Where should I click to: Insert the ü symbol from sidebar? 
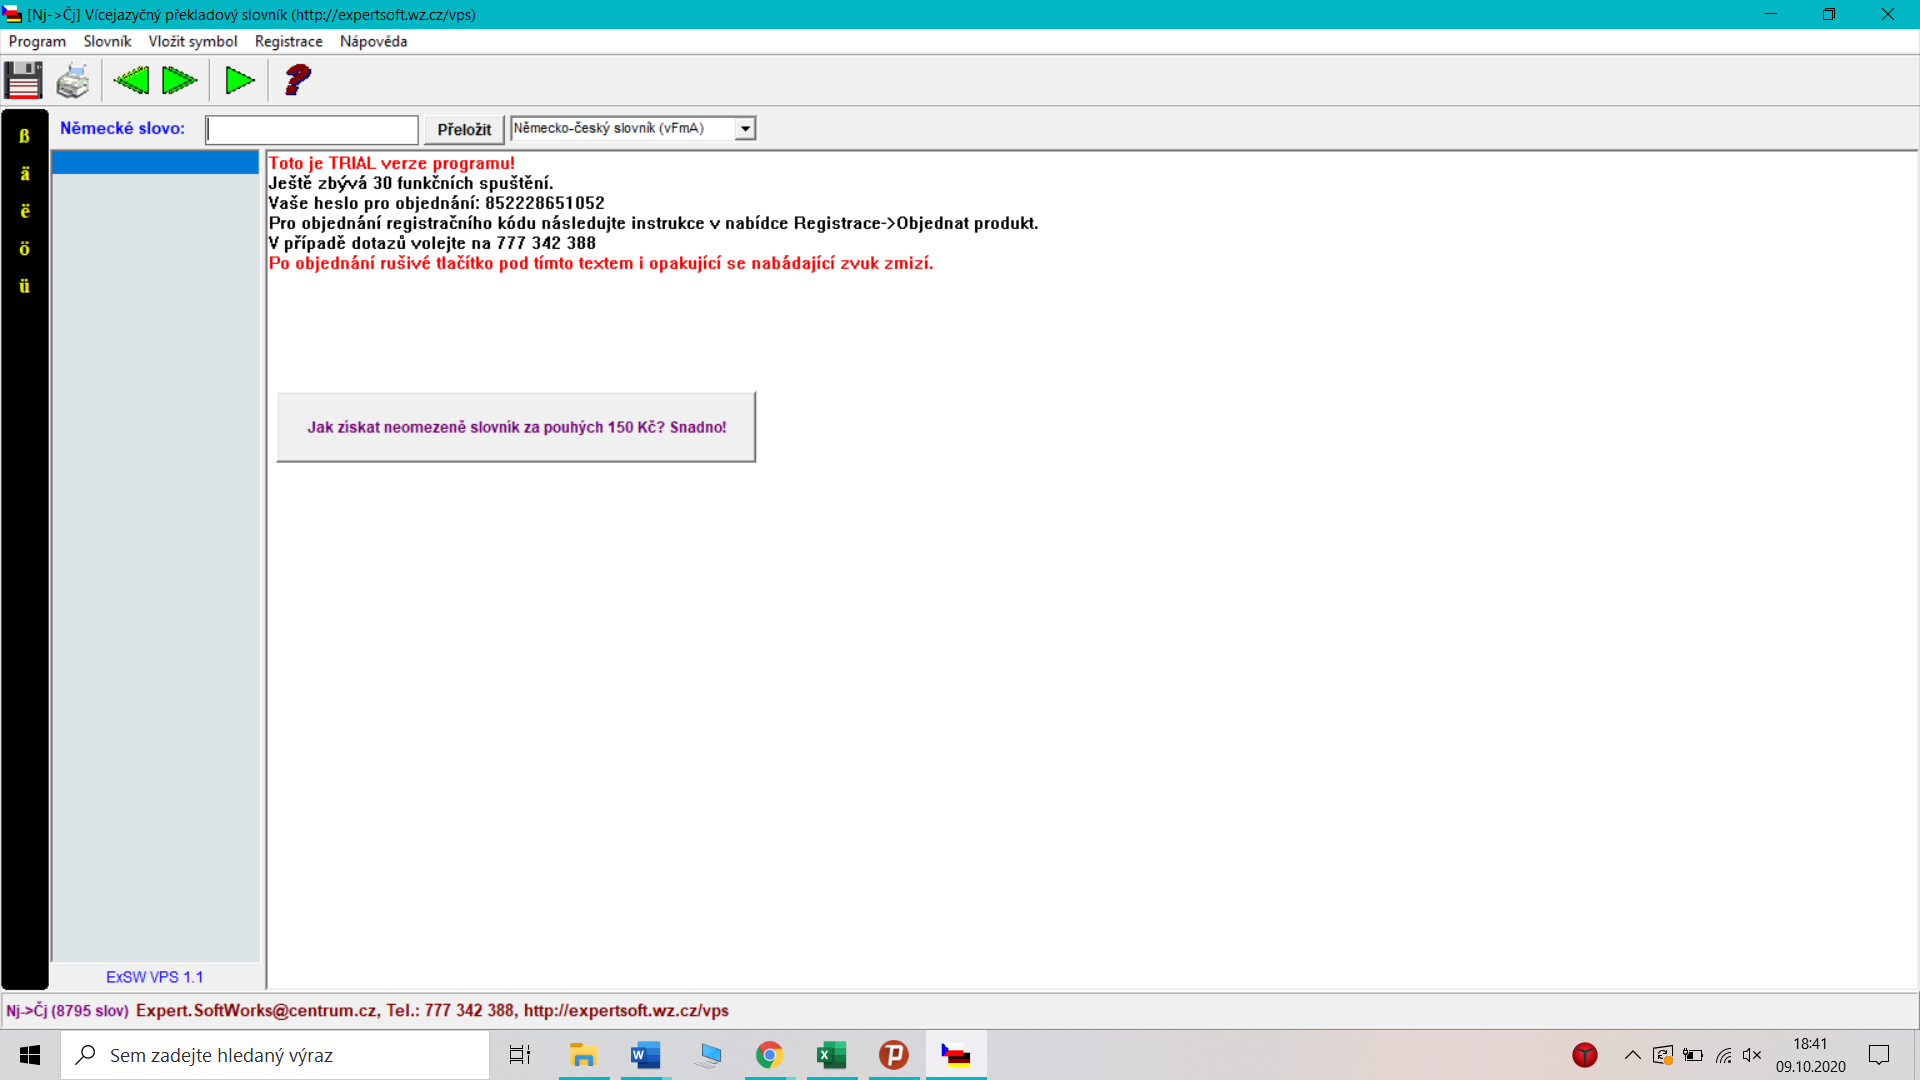tap(25, 286)
